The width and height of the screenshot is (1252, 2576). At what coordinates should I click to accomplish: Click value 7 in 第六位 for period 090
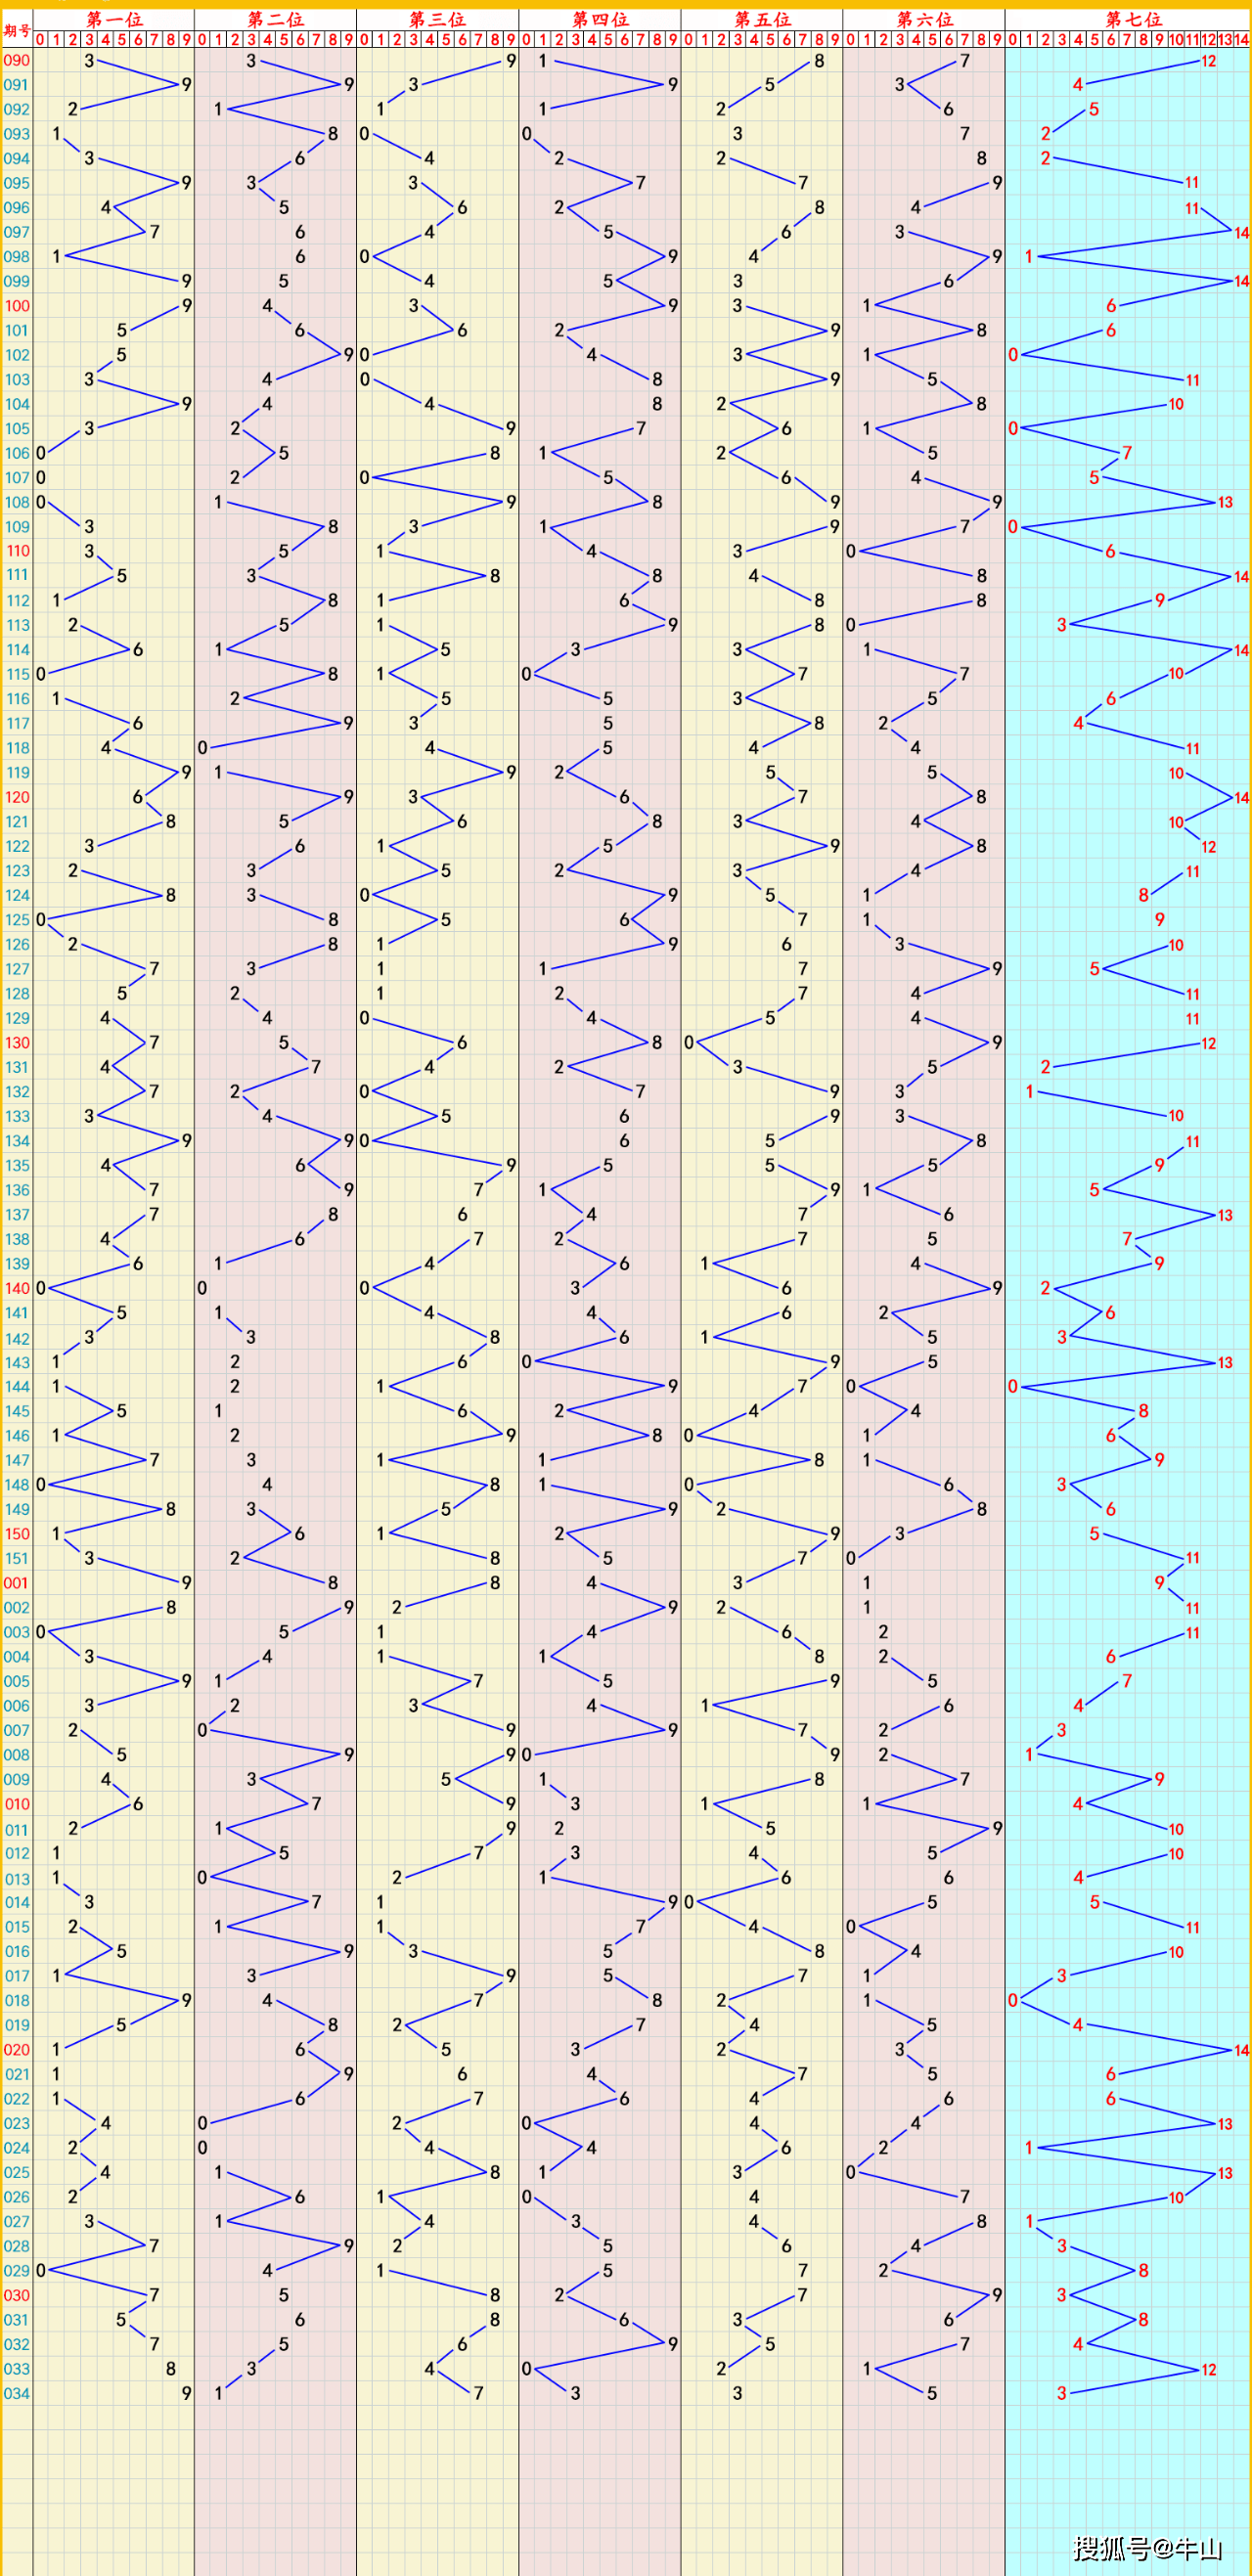[965, 61]
